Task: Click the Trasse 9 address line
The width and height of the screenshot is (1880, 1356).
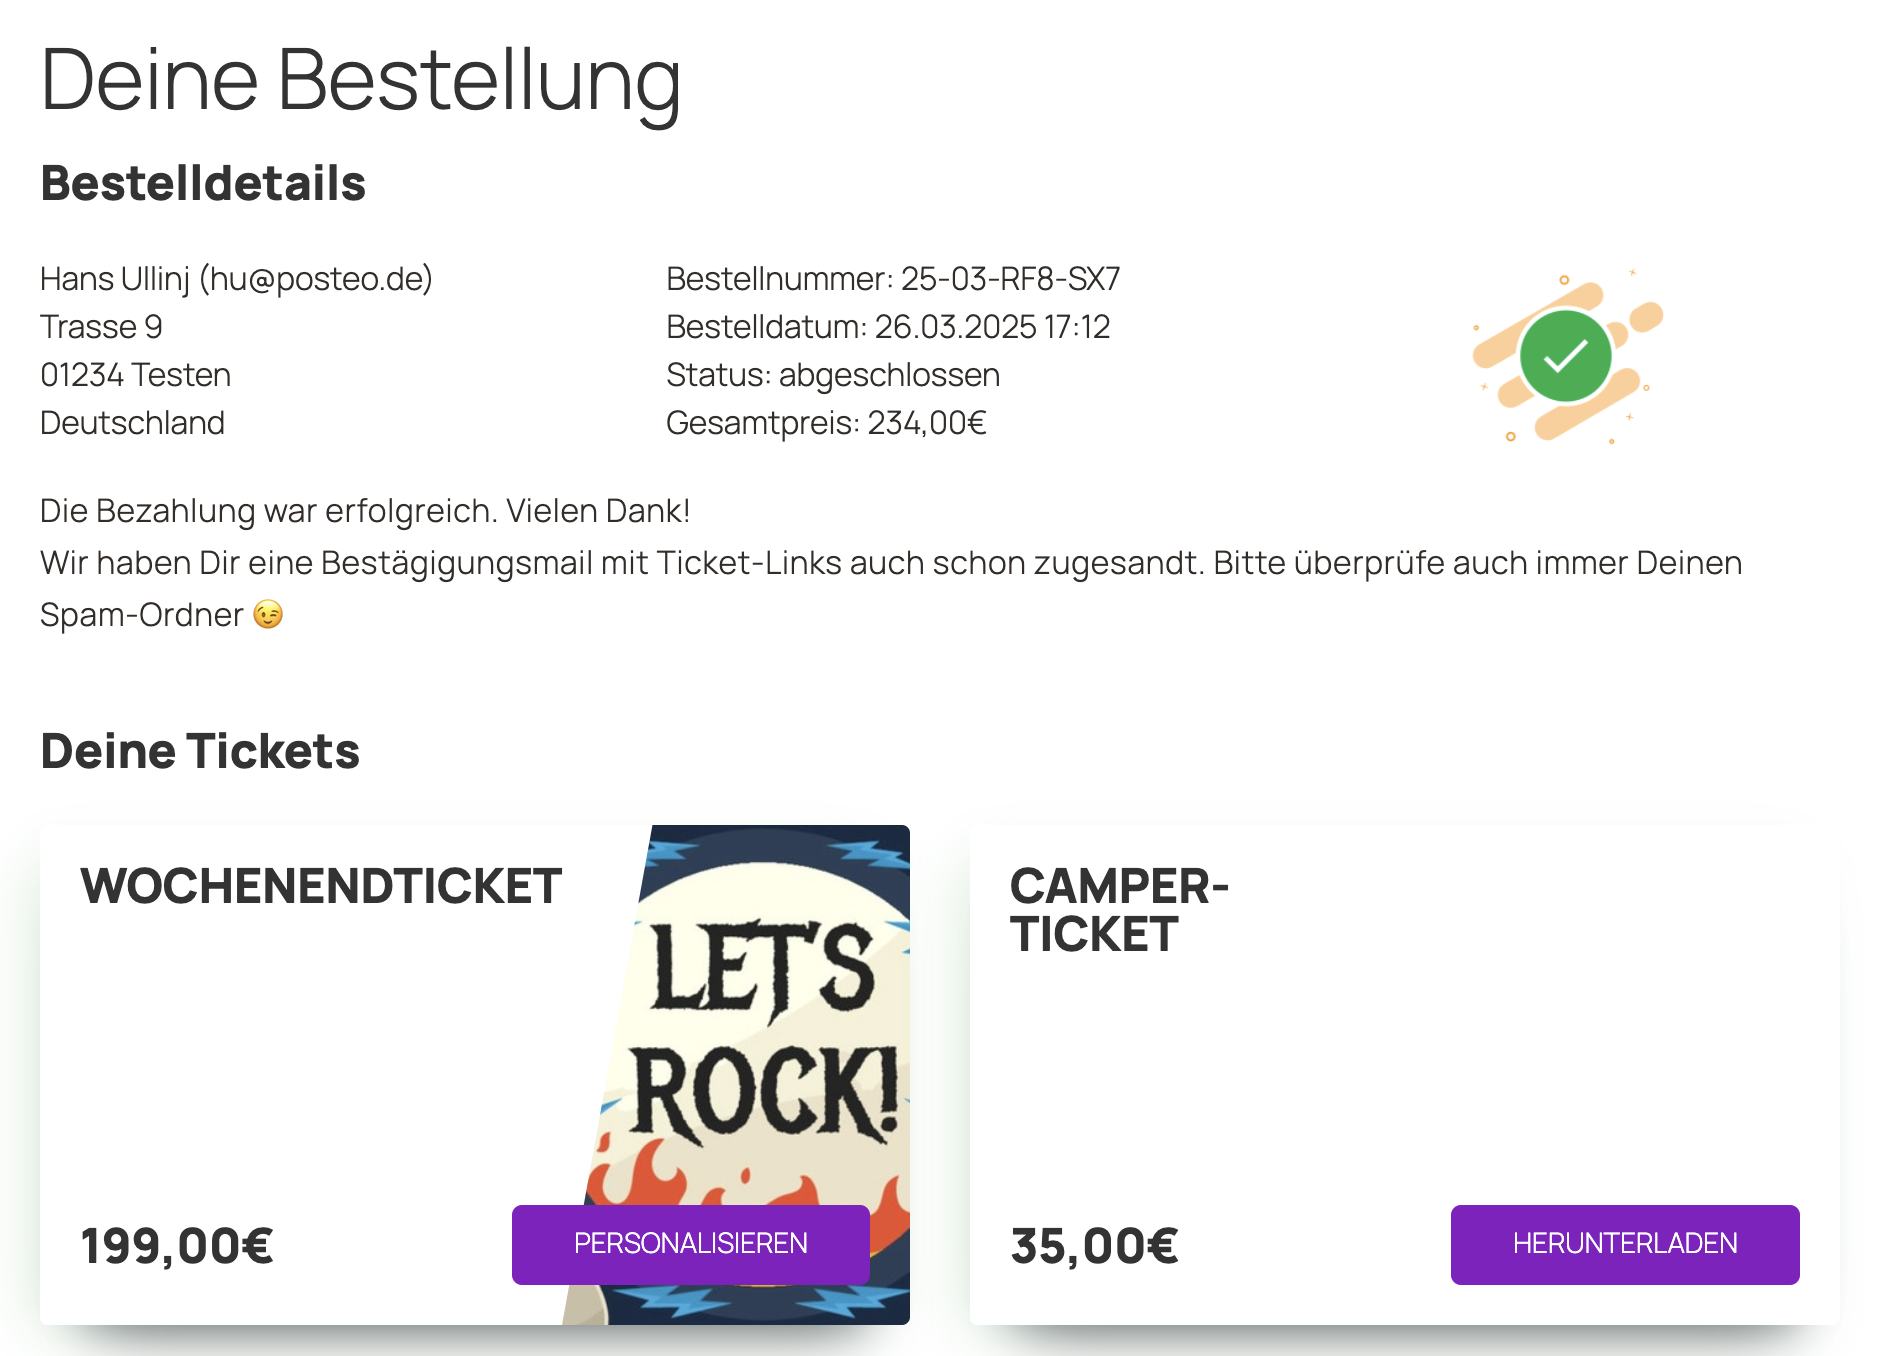Action: (101, 327)
